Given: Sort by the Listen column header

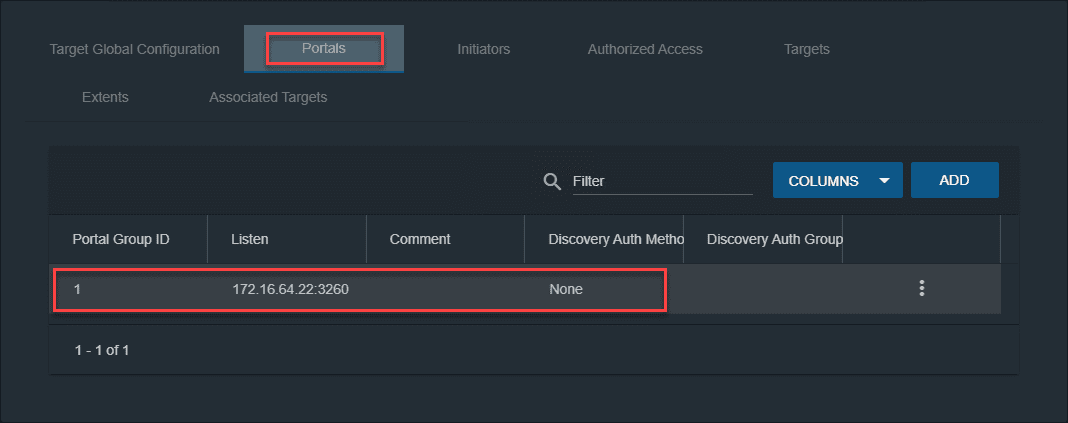Looking at the screenshot, I should point(249,239).
